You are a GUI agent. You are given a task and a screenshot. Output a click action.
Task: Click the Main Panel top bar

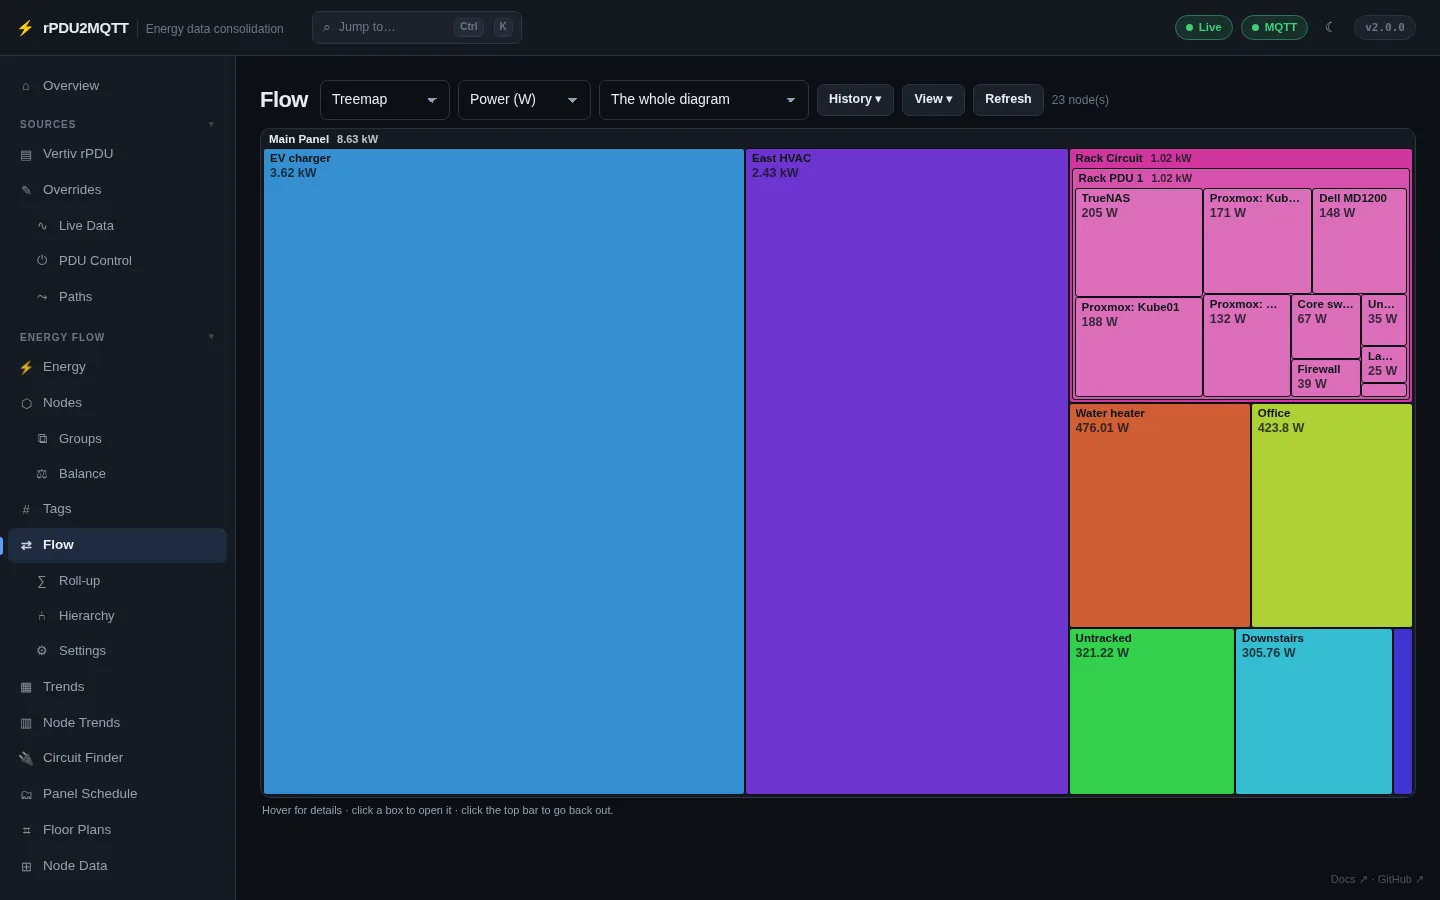point(838,139)
